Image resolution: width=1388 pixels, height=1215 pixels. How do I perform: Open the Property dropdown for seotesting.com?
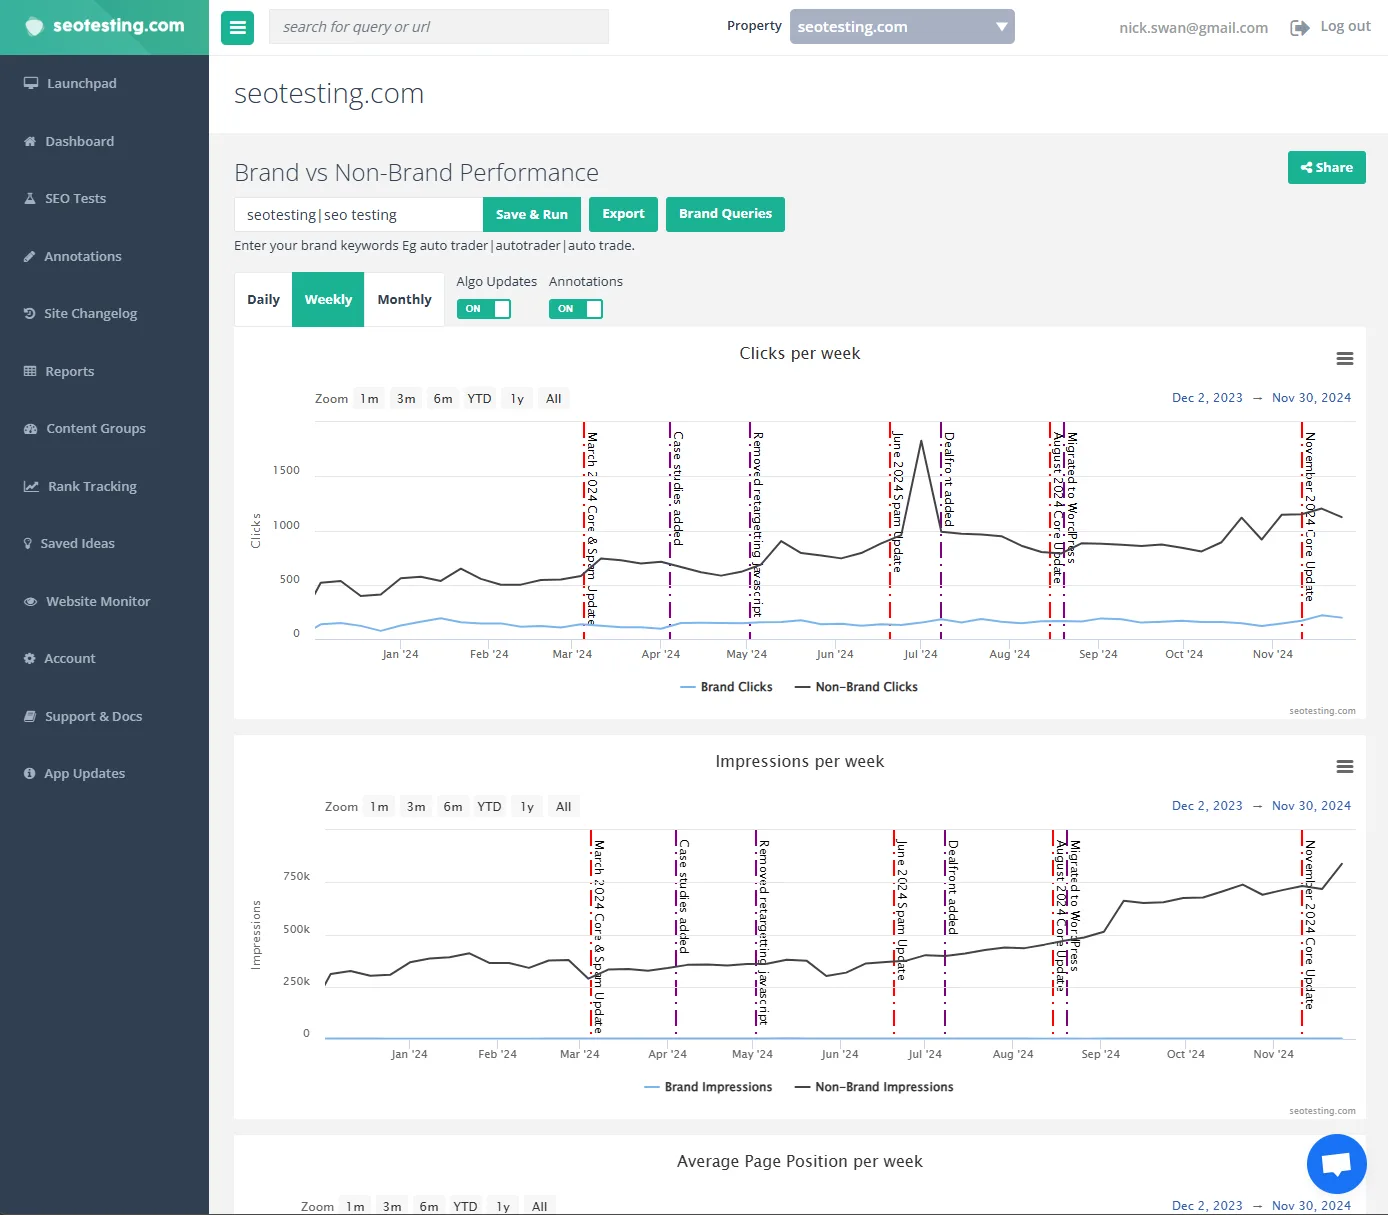tap(901, 27)
